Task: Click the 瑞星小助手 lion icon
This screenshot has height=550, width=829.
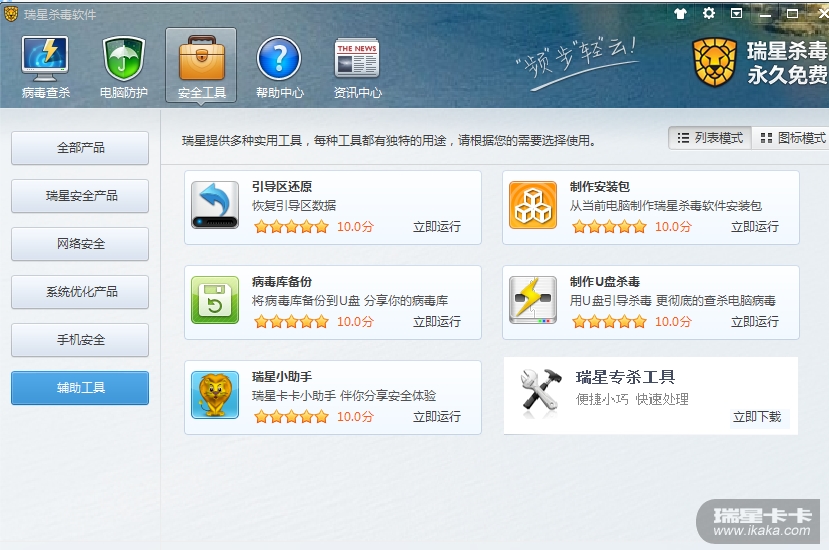Action: pos(215,395)
